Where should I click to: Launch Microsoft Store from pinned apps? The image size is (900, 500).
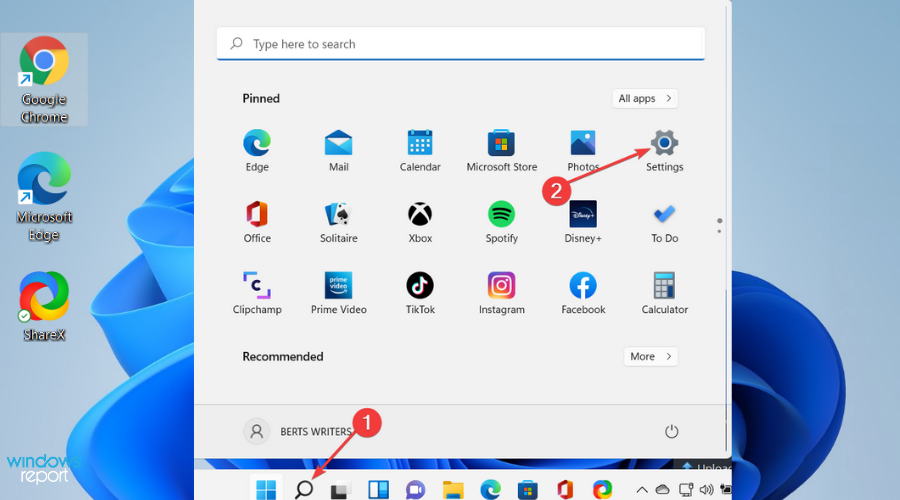click(x=501, y=150)
